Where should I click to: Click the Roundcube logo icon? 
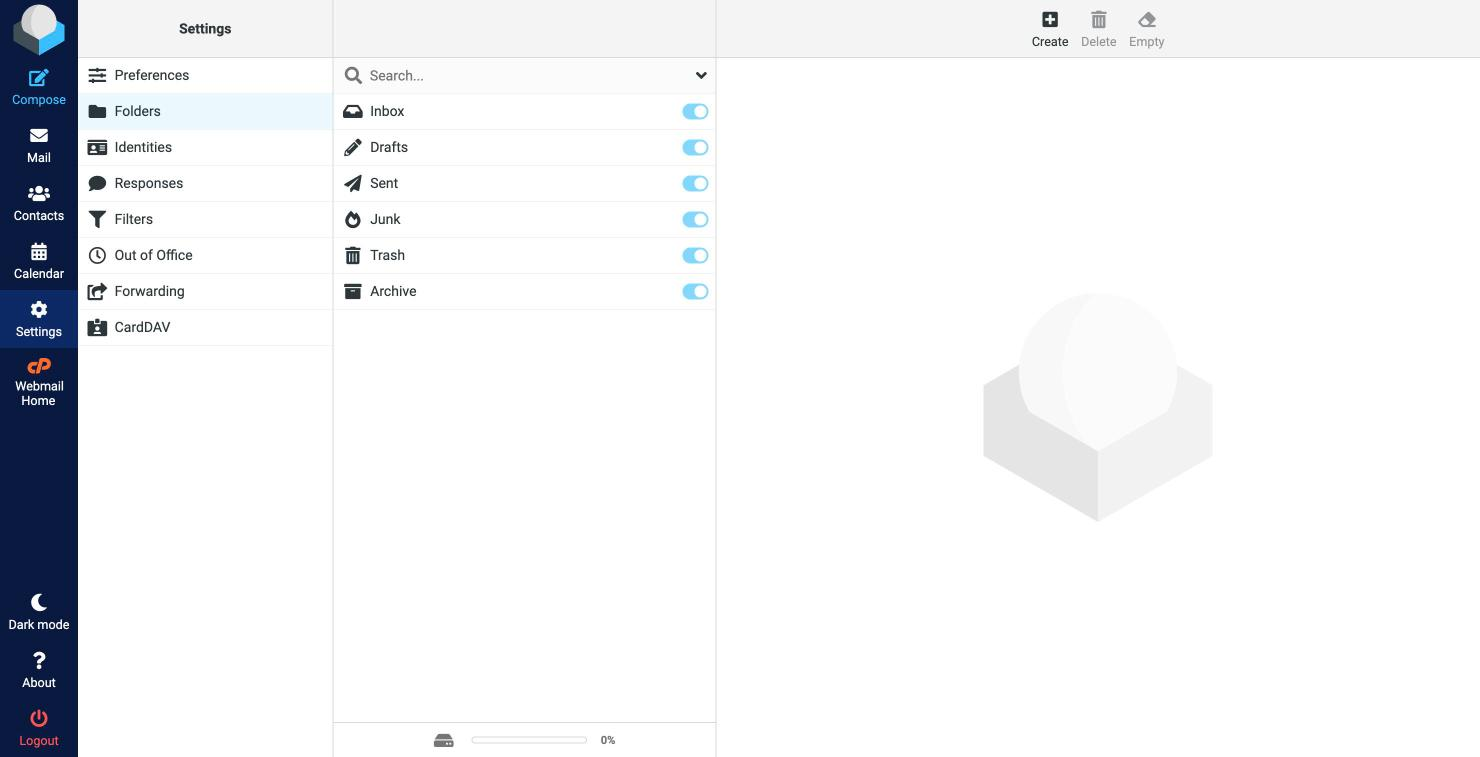tap(39, 29)
